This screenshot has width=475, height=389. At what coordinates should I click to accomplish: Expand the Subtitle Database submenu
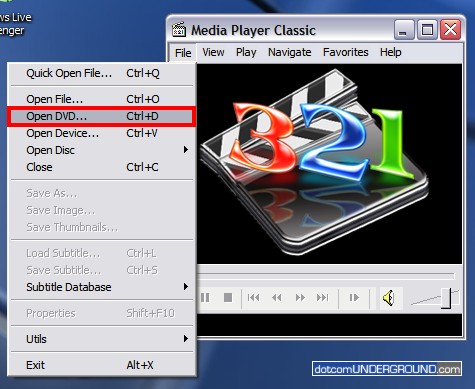coord(101,287)
